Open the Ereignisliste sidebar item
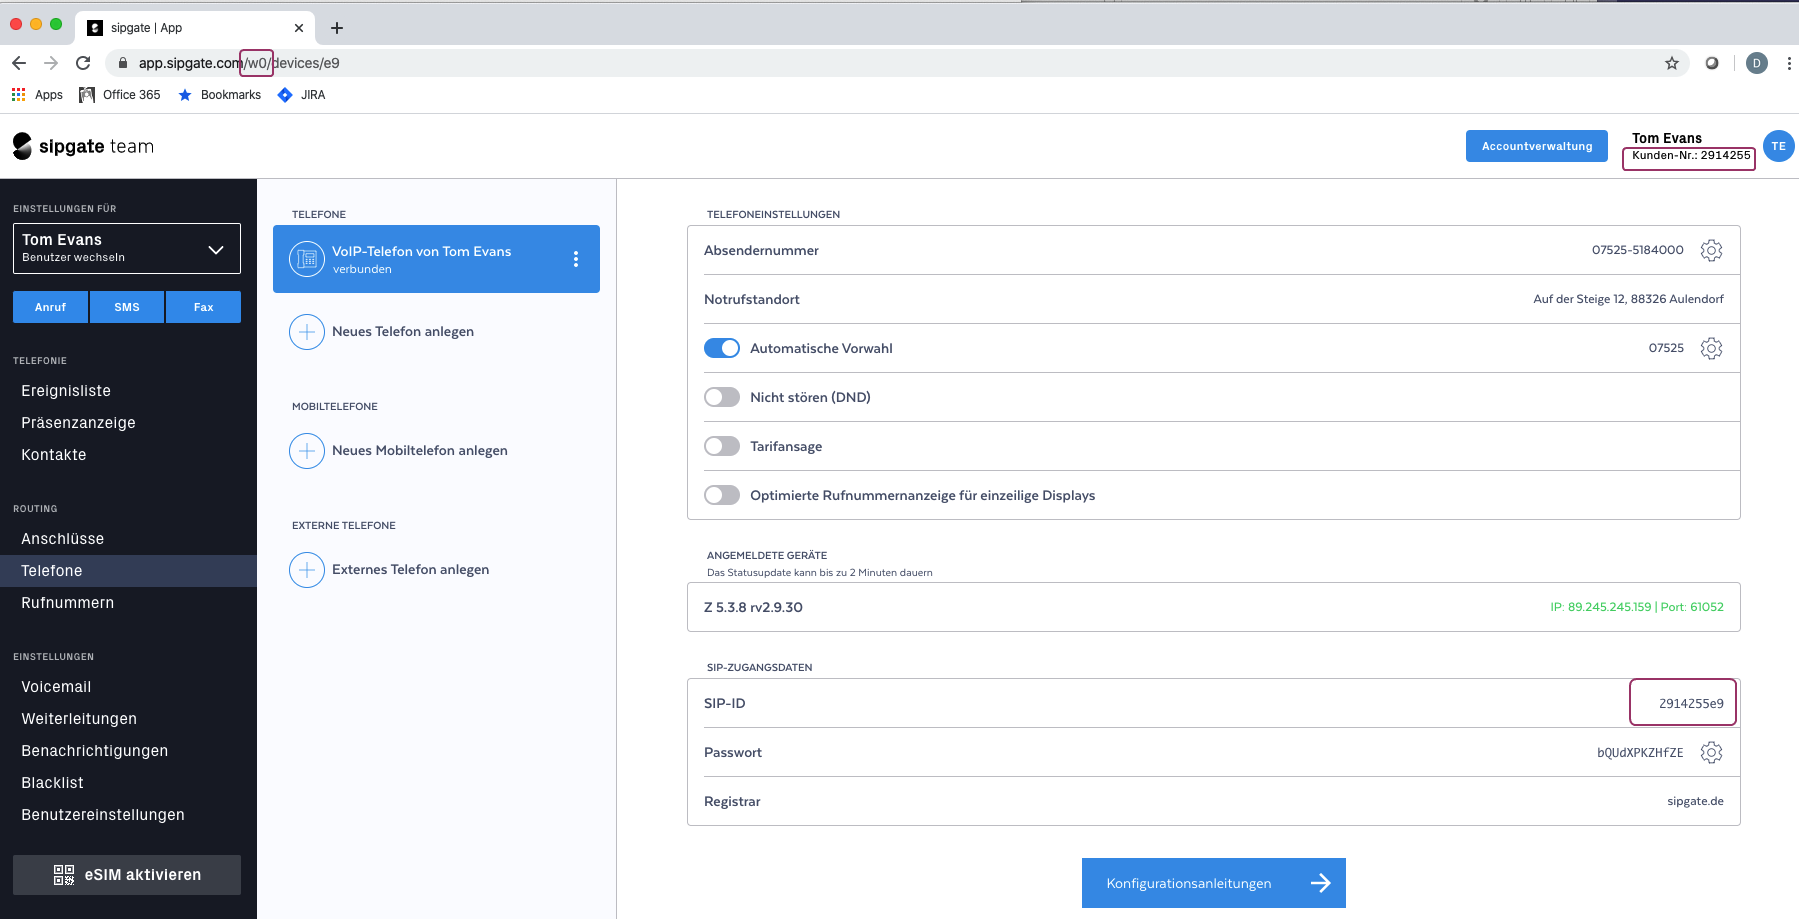 66,391
